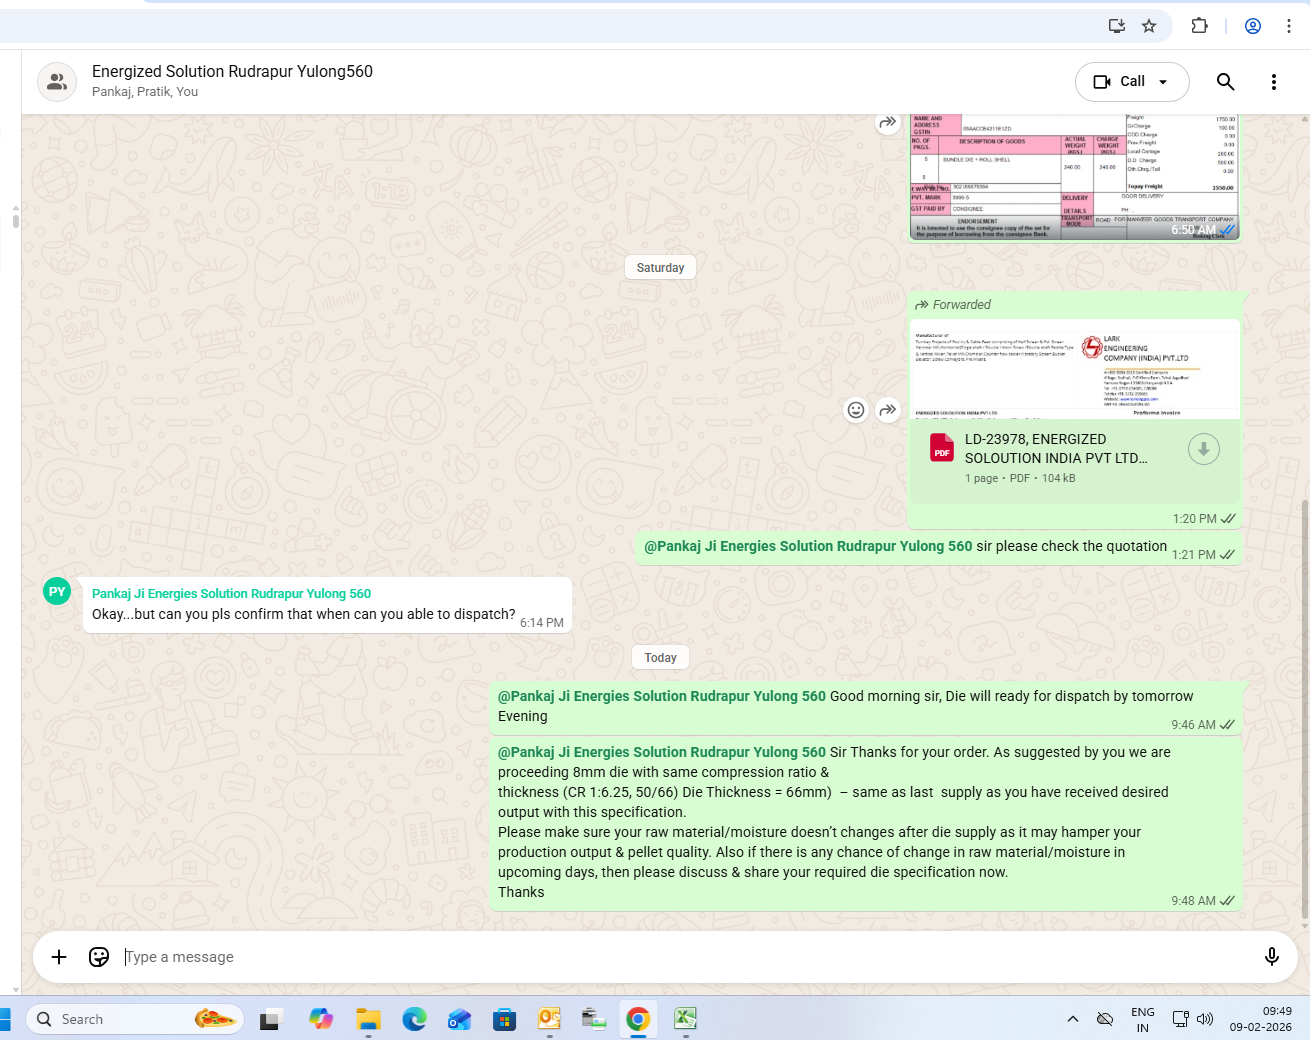
Task: Forward the transport receipt image
Action: click(x=888, y=123)
